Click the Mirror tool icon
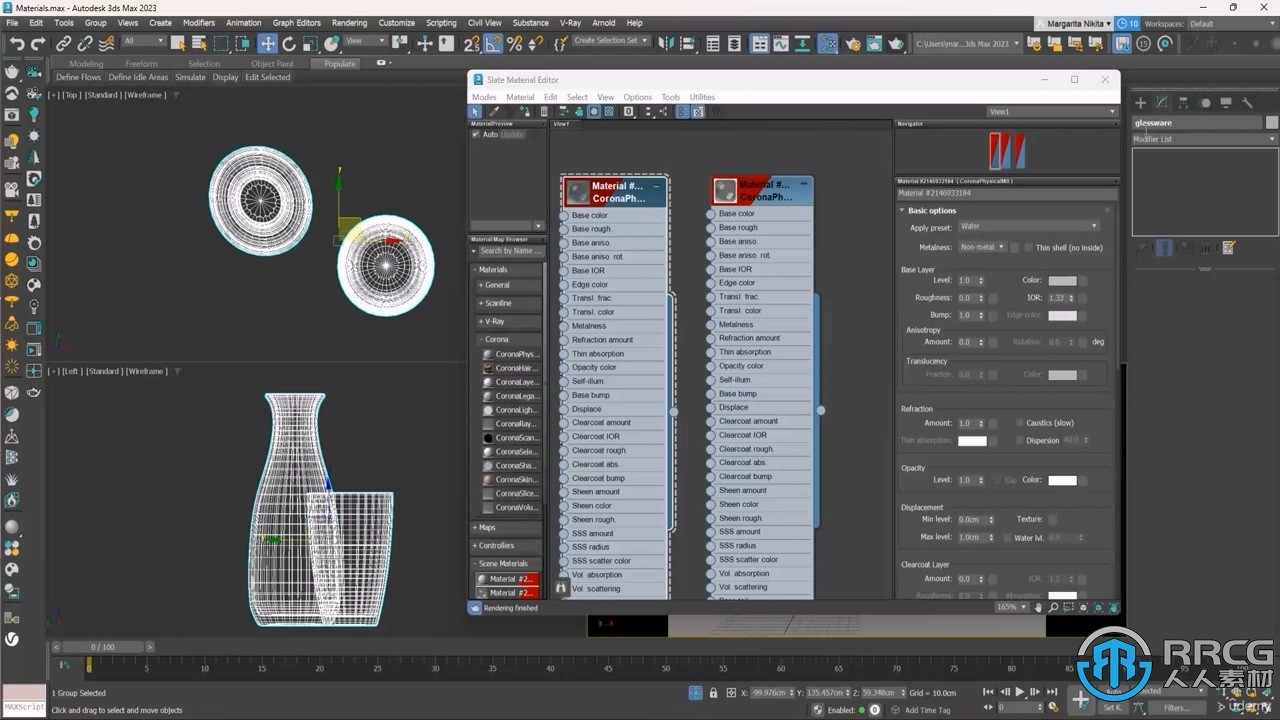 (666, 43)
